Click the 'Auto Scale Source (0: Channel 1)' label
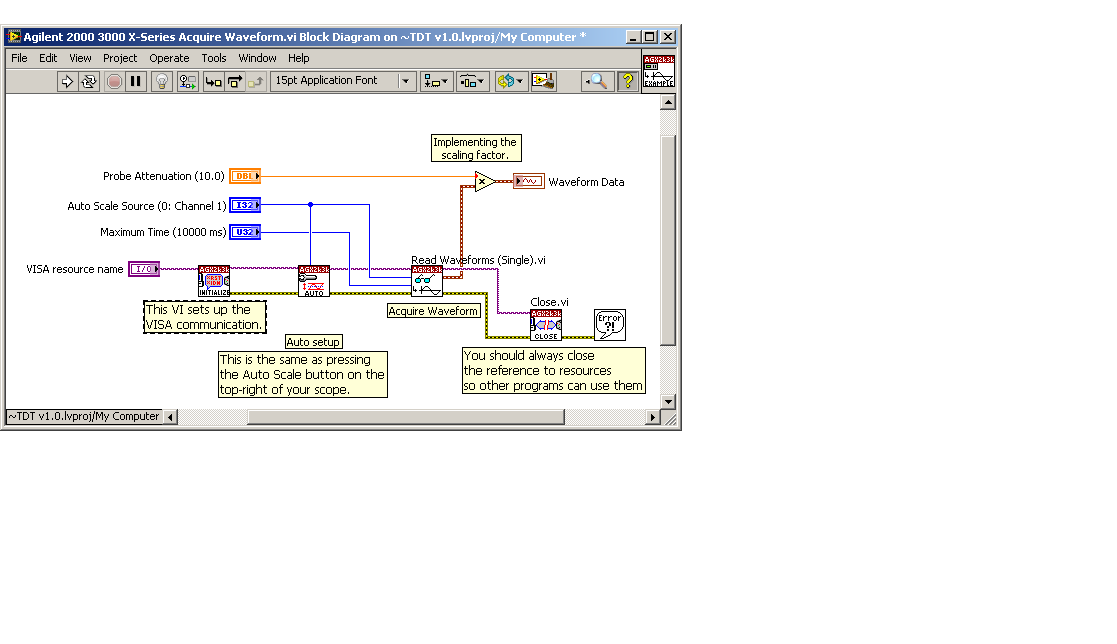The image size is (1117, 644). pyautogui.click(x=147, y=206)
